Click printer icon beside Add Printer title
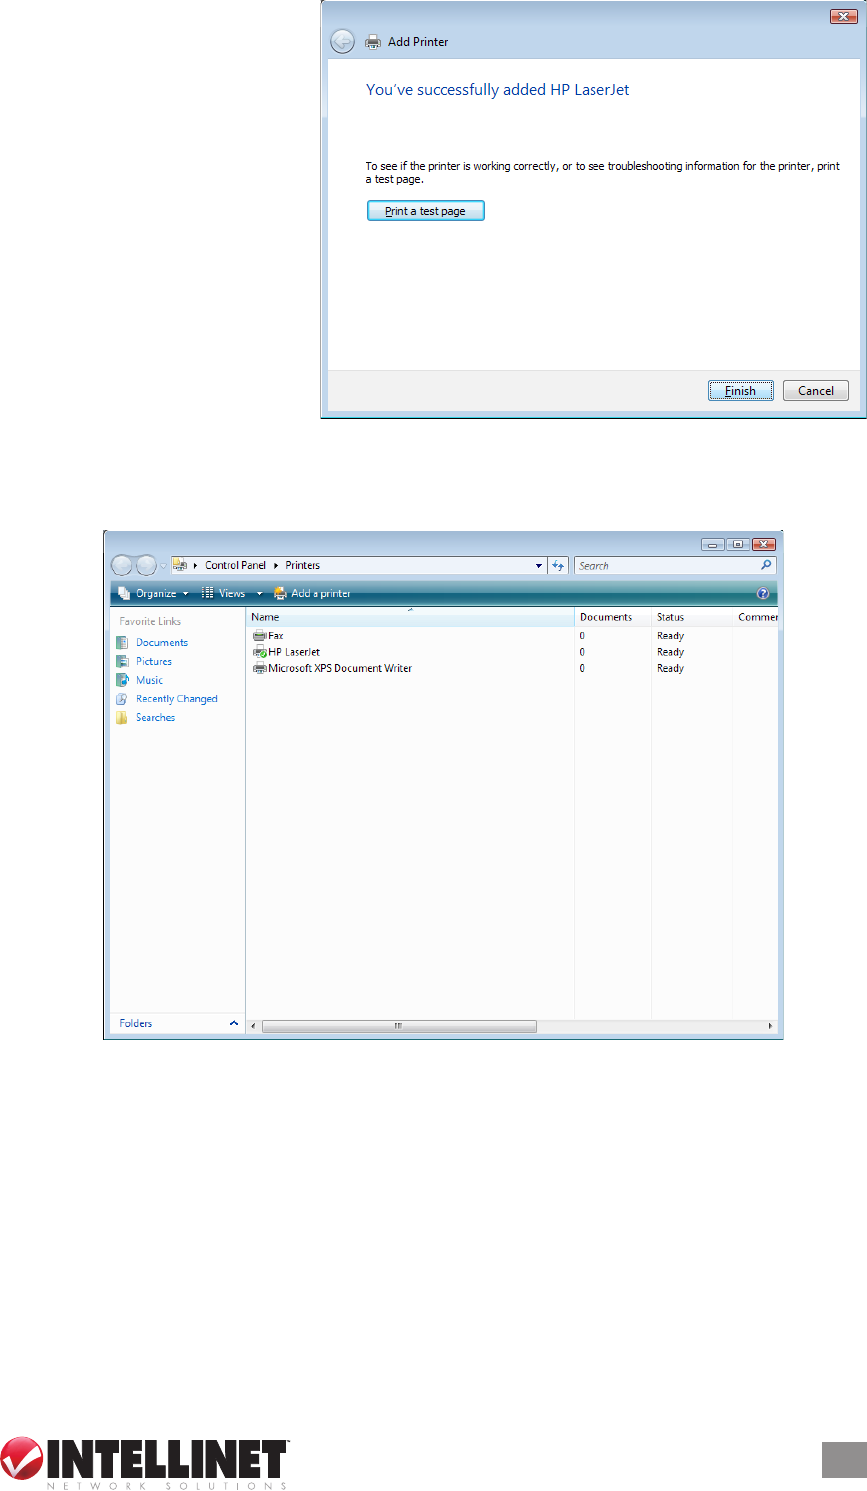Viewport: 867px width, 1491px height. point(373,42)
